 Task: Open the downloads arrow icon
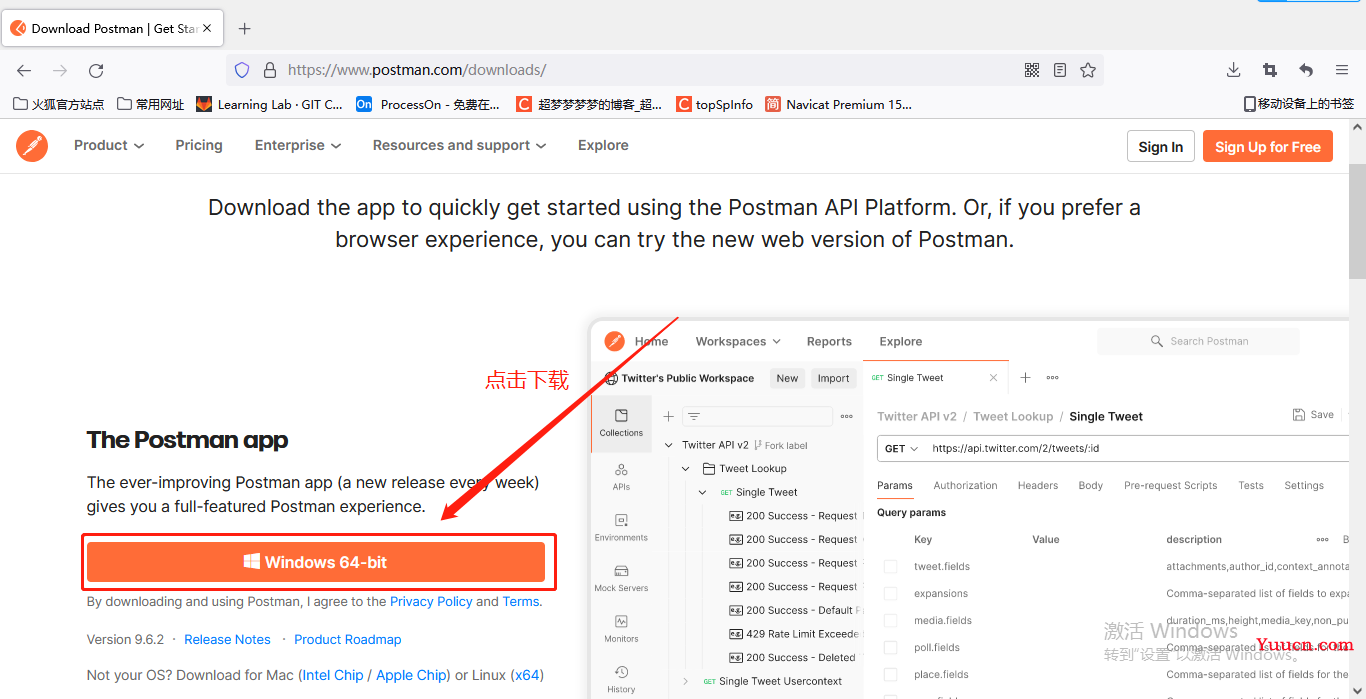1233,70
